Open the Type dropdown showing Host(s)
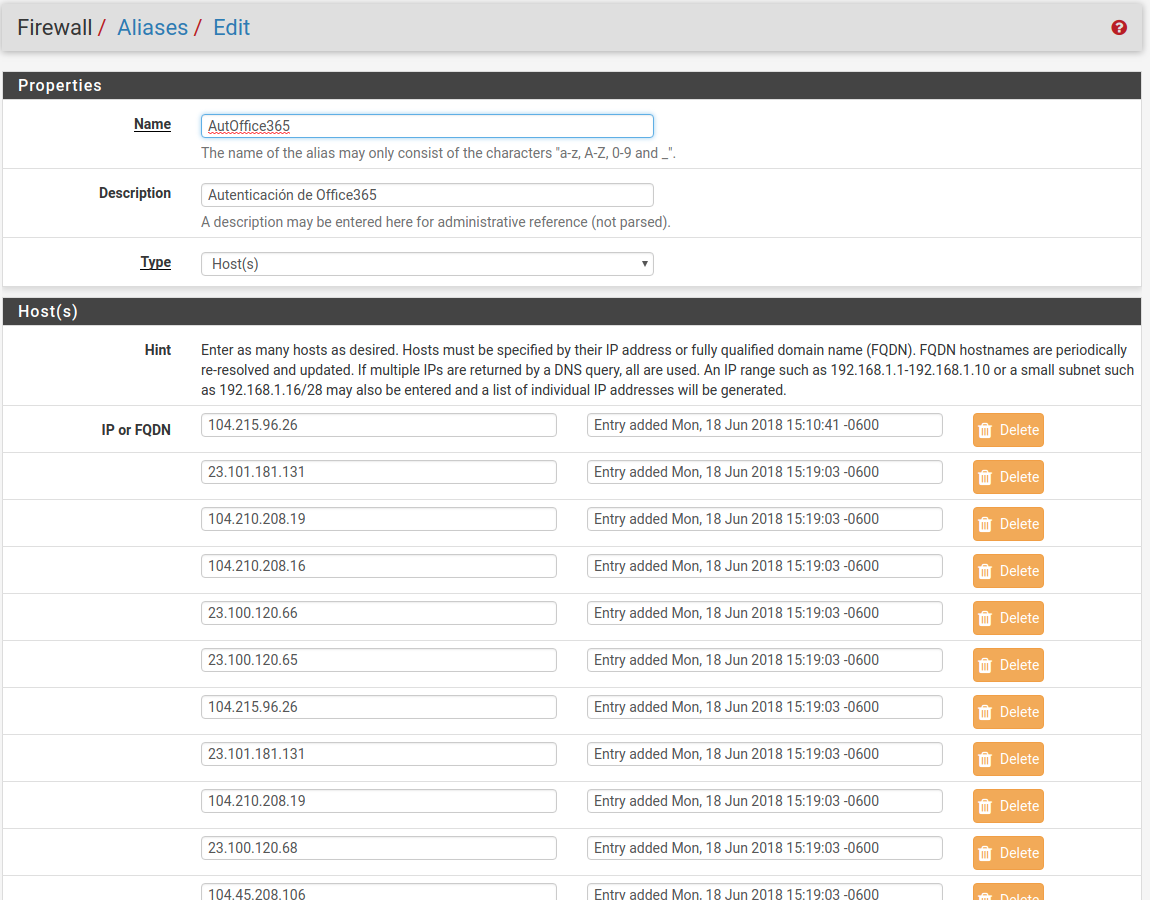This screenshot has height=900, width=1150. pyautogui.click(x=427, y=264)
